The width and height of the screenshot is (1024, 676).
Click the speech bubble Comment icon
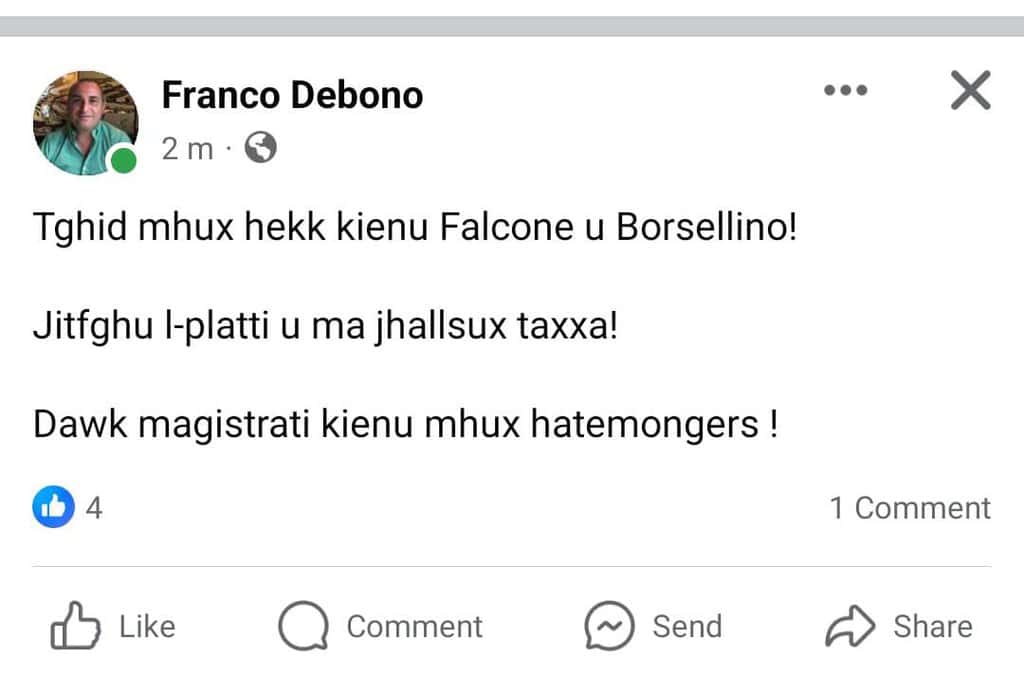pyautogui.click(x=303, y=627)
